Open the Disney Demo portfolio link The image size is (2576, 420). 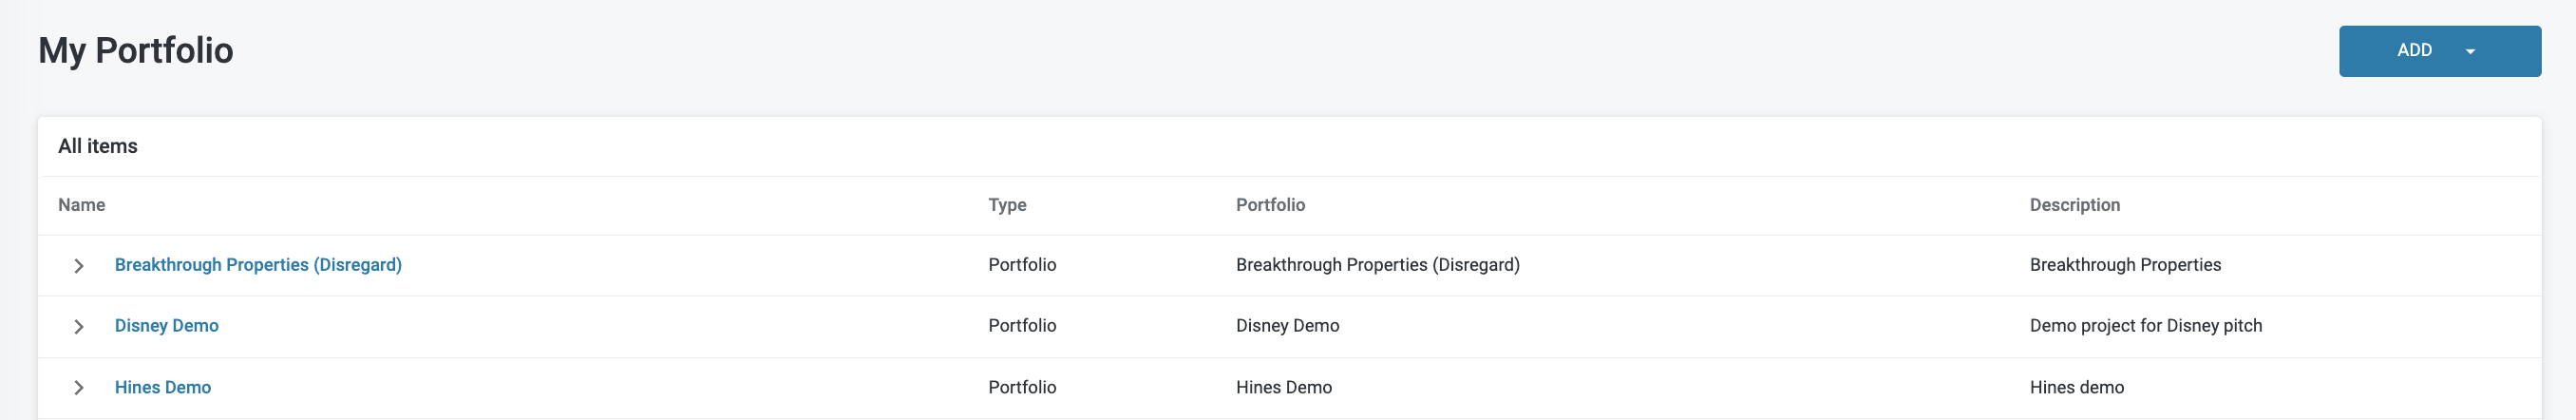(x=167, y=326)
